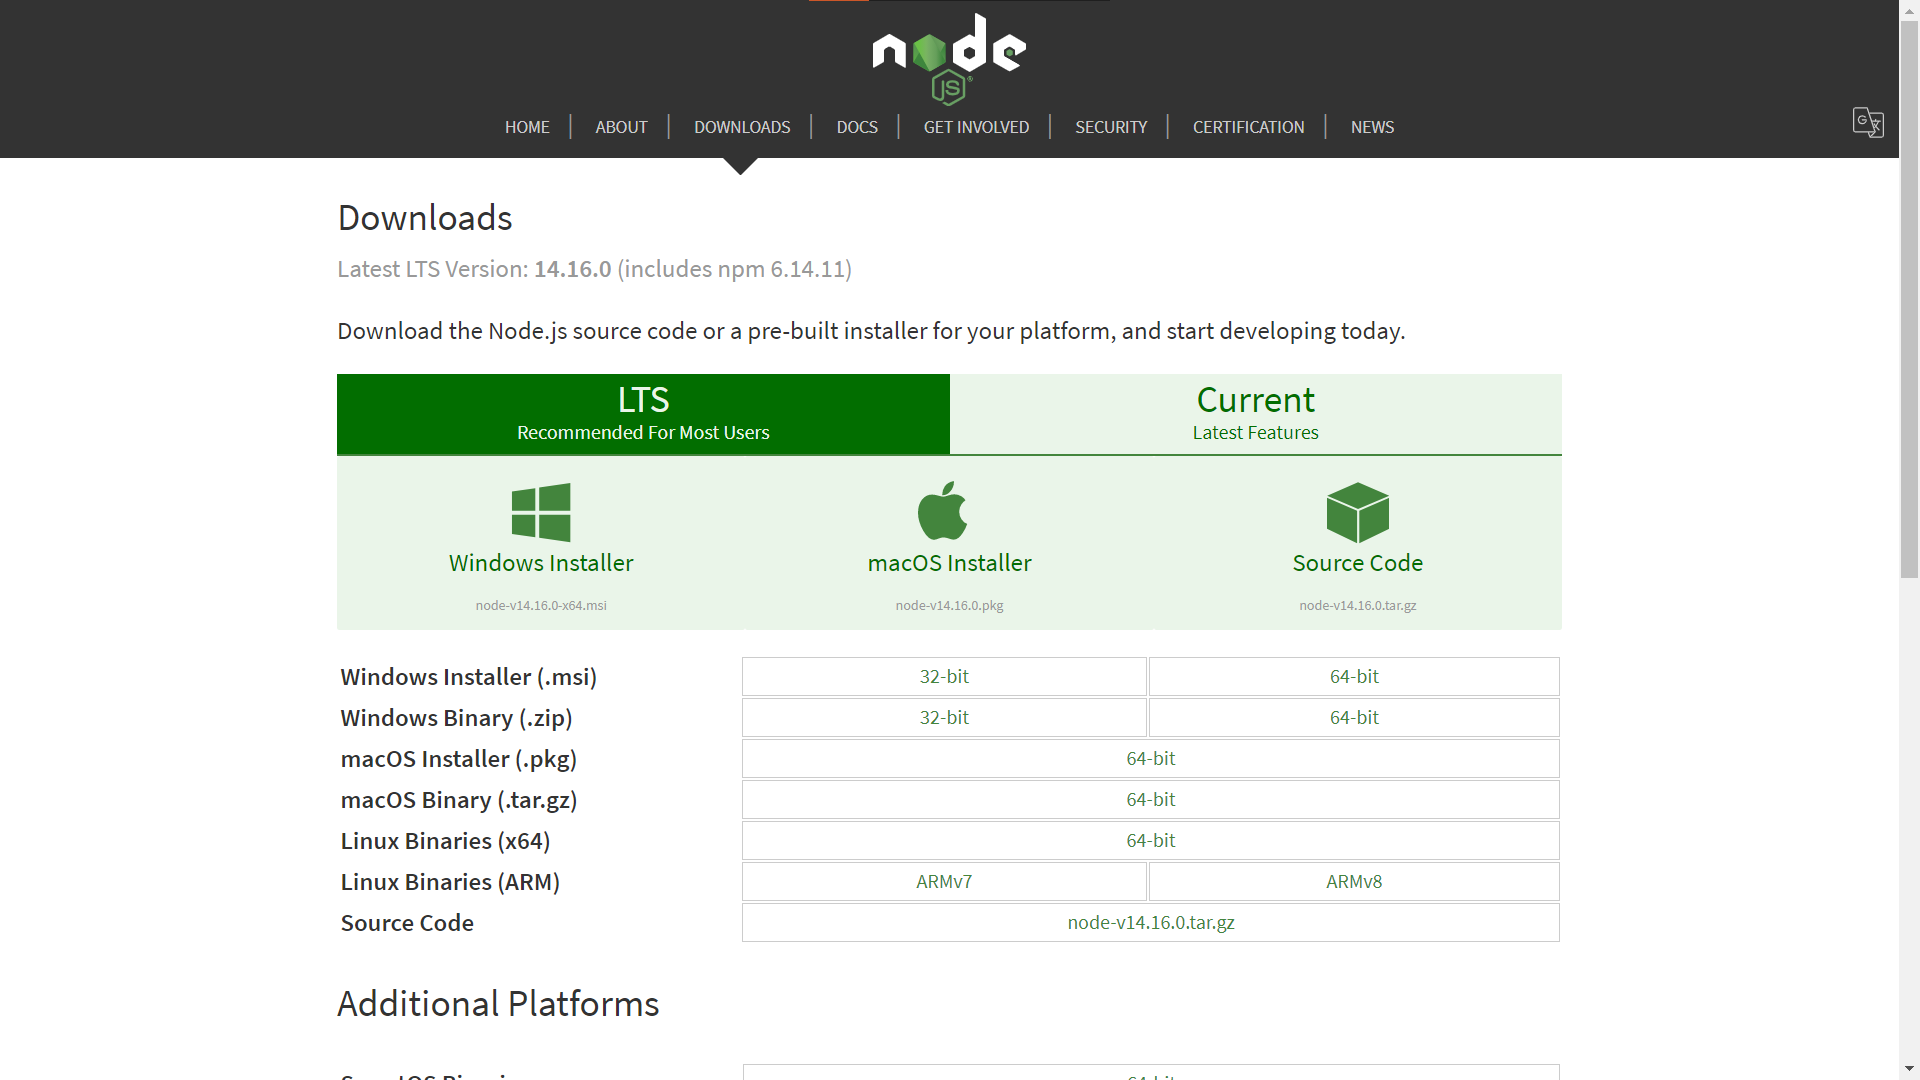Click the page scrollbar down arrow
The image size is (1920, 1080).
pyautogui.click(x=1909, y=1069)
